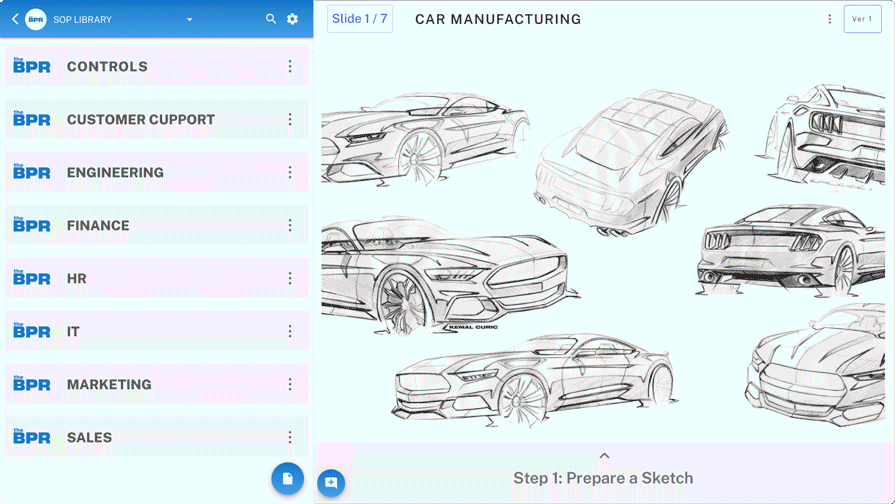The width and height of the screenshot is (895, 504).
Task: Select the FINANCE library item
Action: (157, 225)
